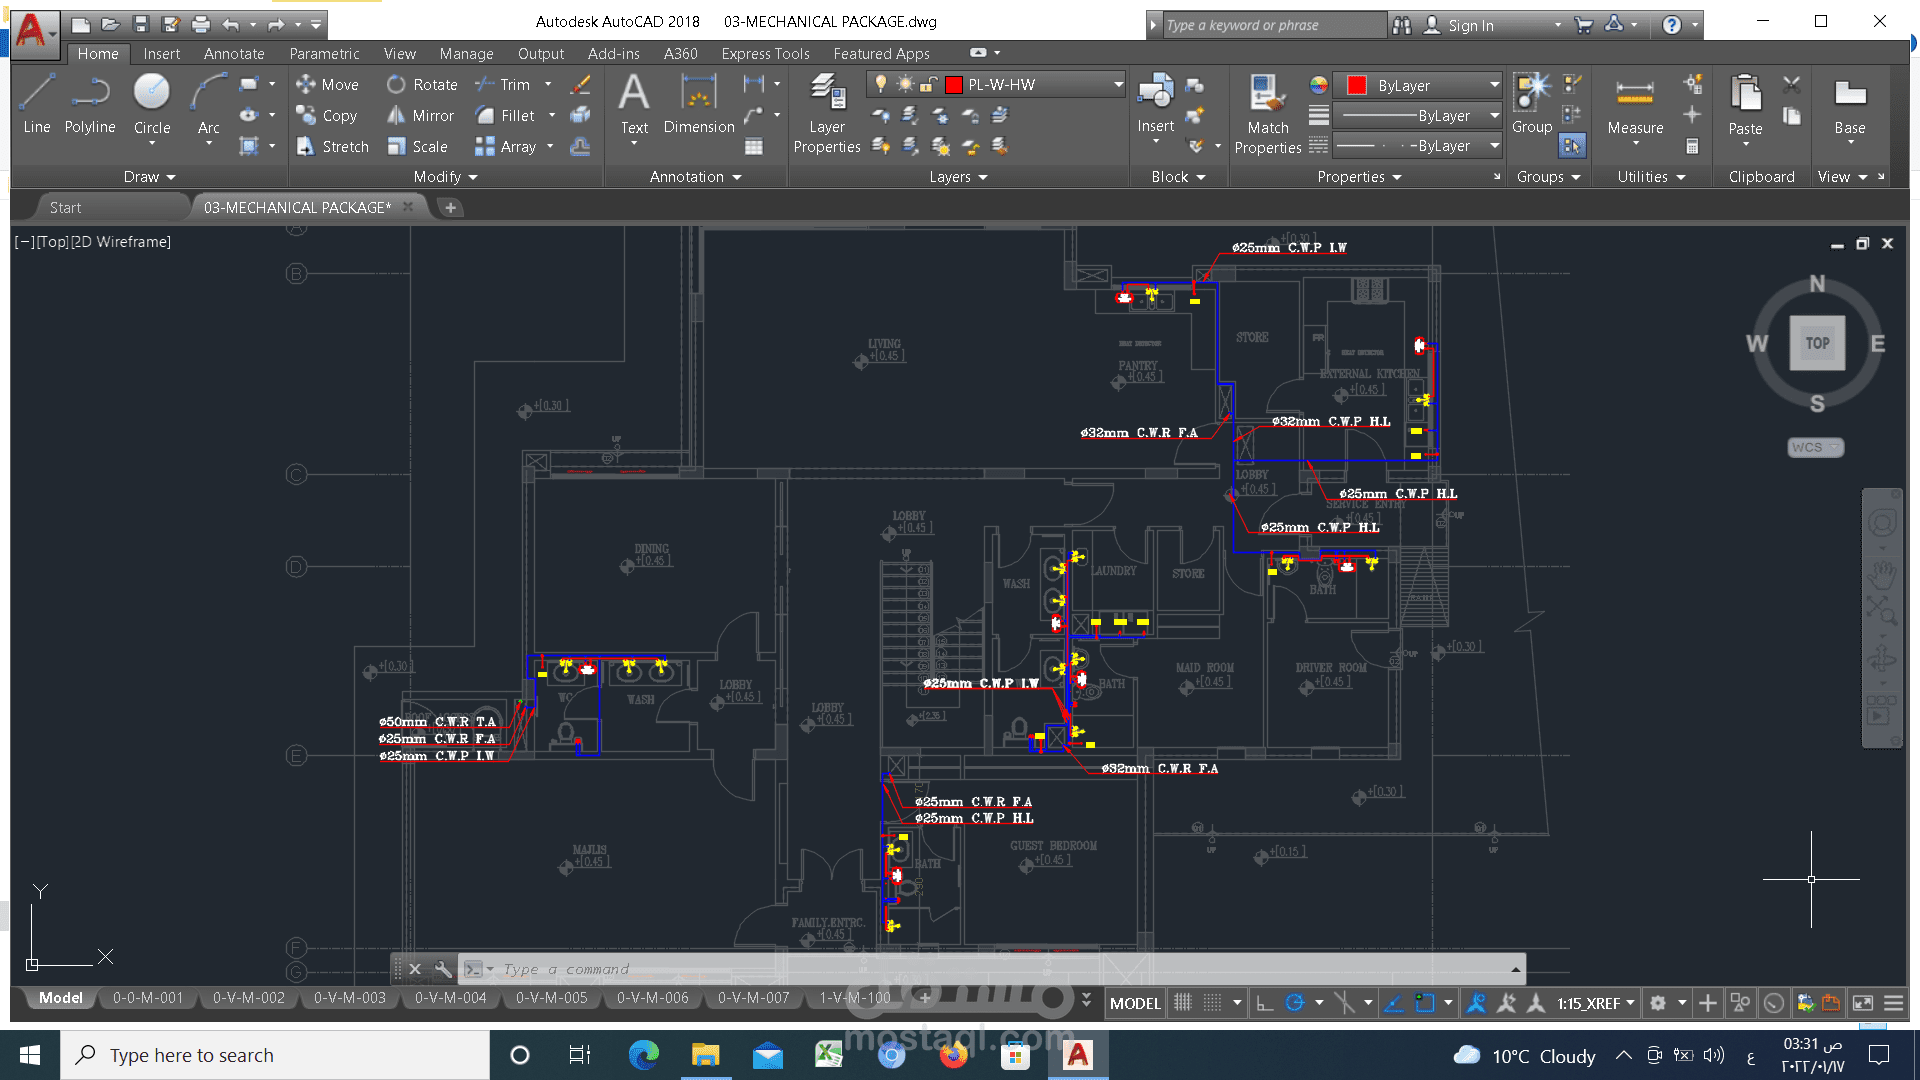Click the red layer color swatch

pyautogui.click(x=953, y=85)
